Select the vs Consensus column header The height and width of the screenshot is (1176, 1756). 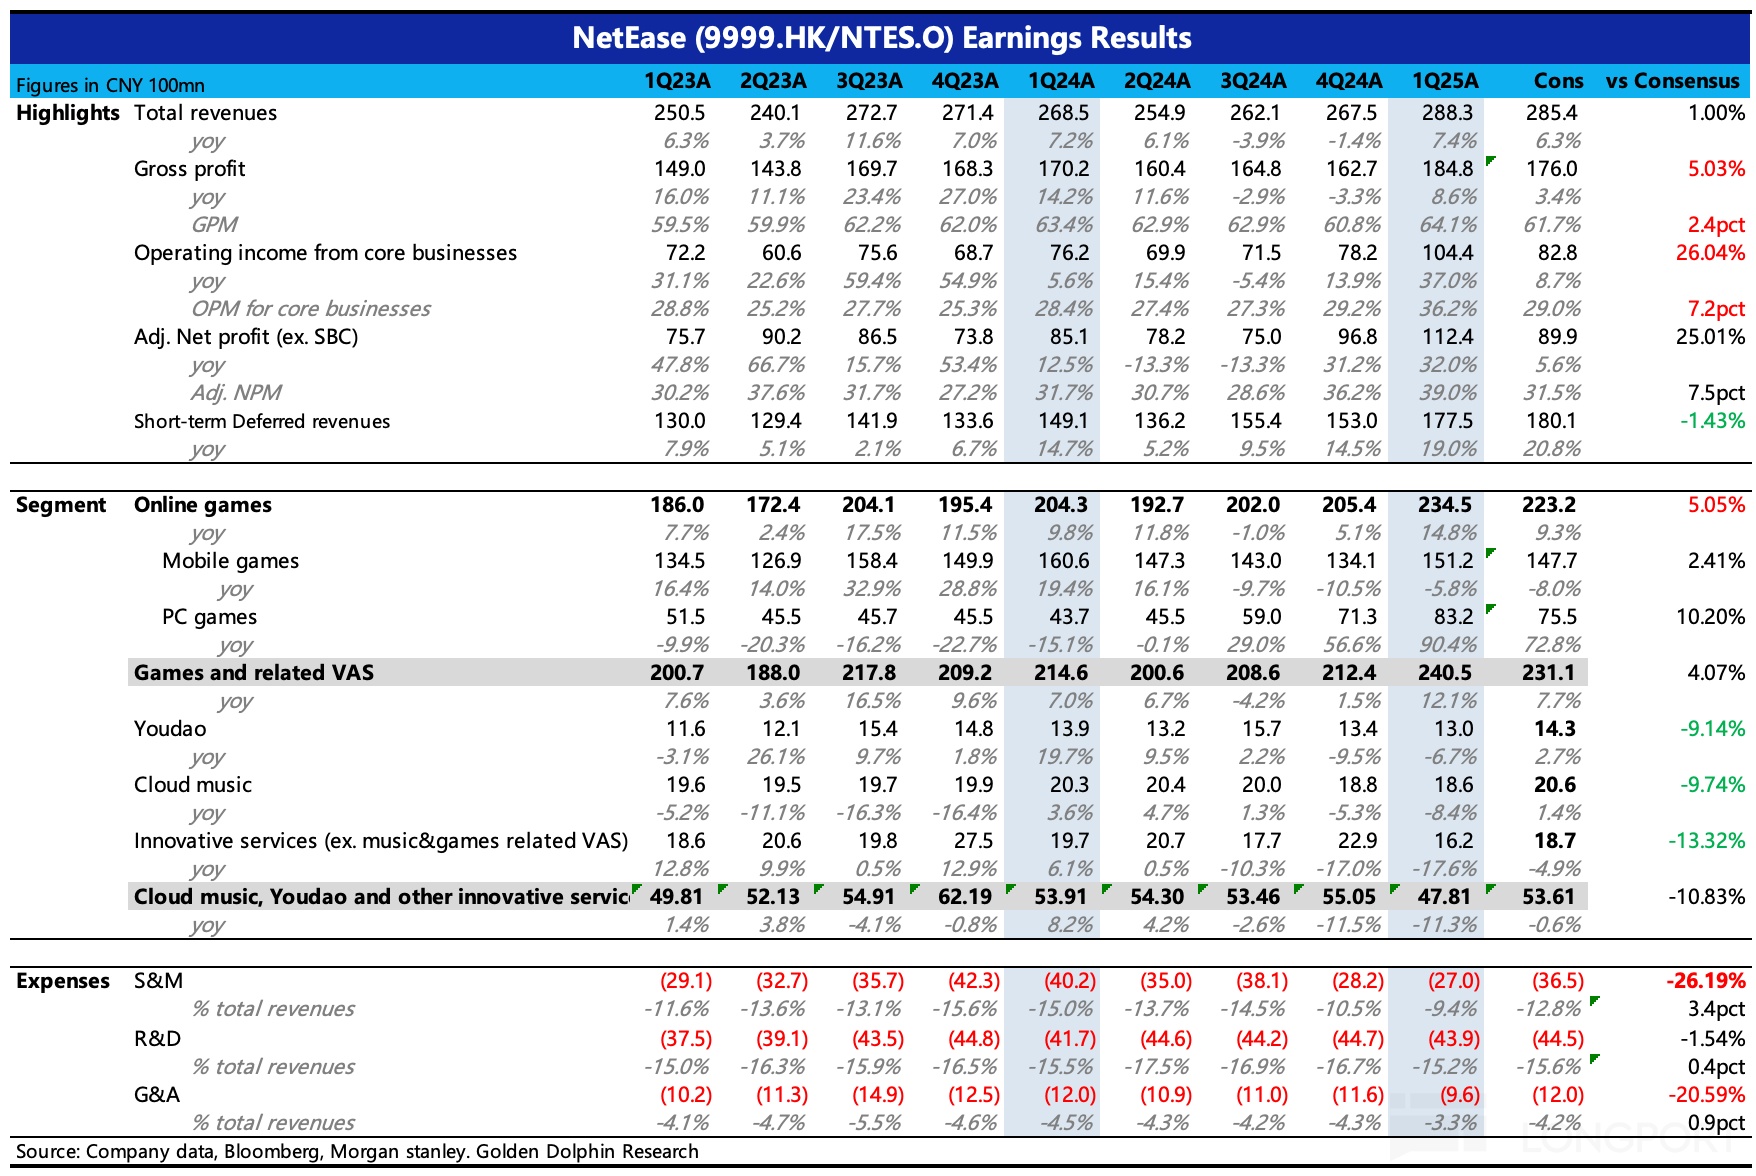tap(1673, 81)
